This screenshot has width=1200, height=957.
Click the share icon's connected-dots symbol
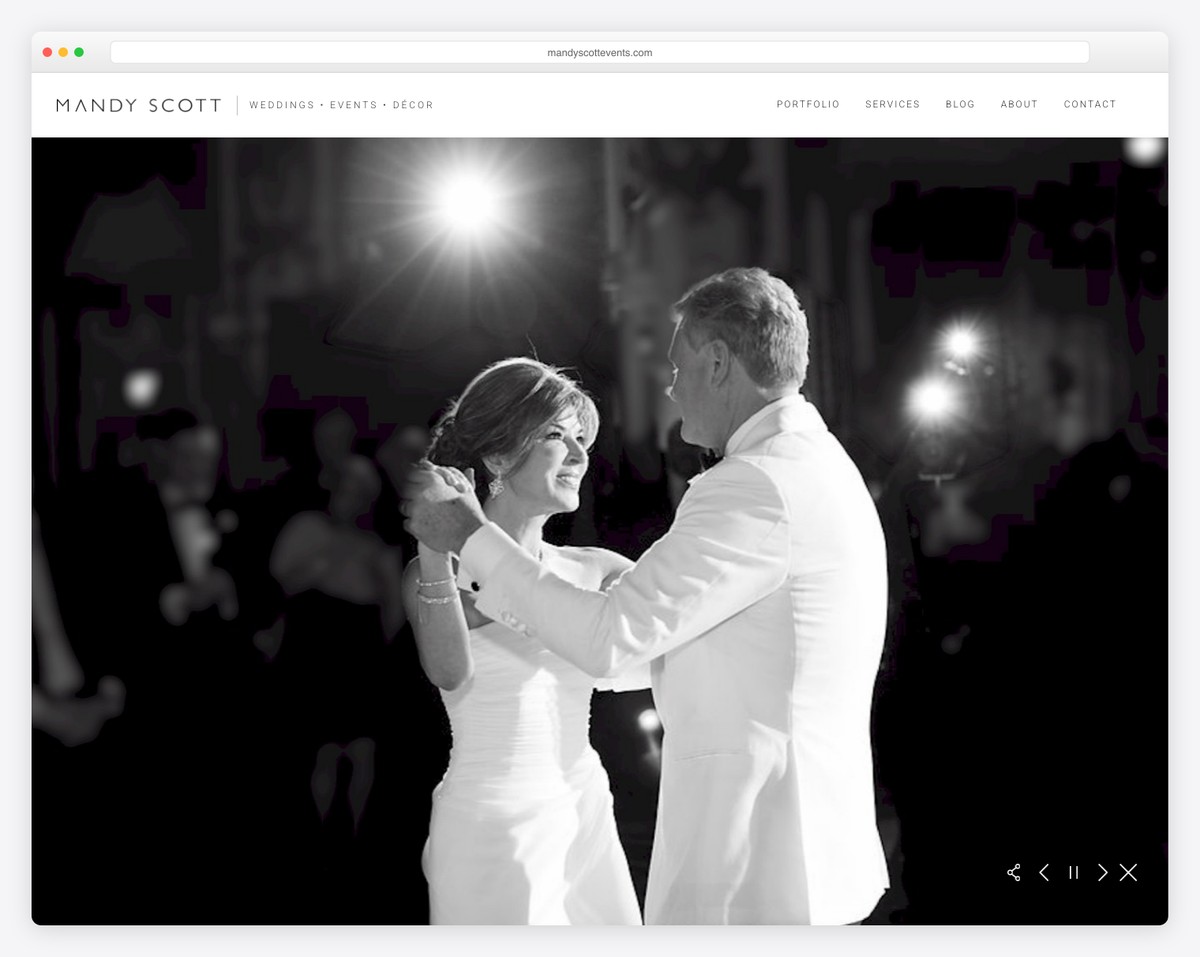(1014, 872)
